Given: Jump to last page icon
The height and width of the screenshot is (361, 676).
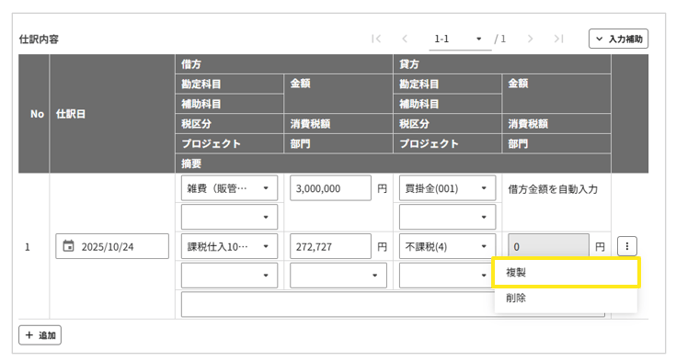Looking at the screenshot, I should pyautogui.click(x=559, y=39).
